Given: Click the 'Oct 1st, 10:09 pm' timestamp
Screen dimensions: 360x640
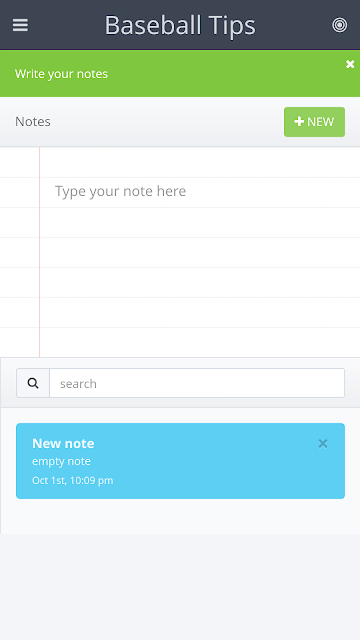Looking at the screenshot, I should point(73,480).
